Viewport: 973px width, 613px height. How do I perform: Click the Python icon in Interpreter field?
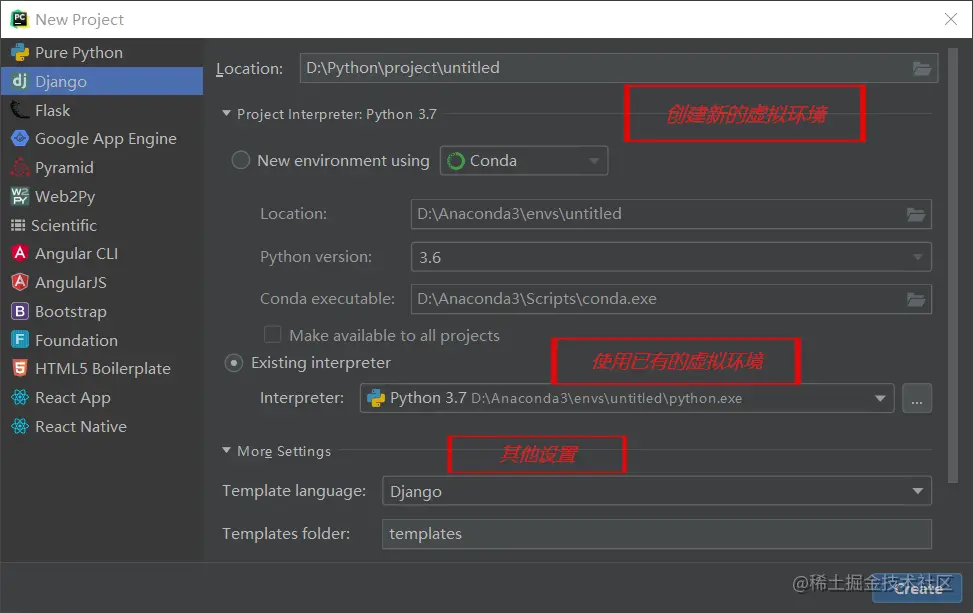click(376, 398)
